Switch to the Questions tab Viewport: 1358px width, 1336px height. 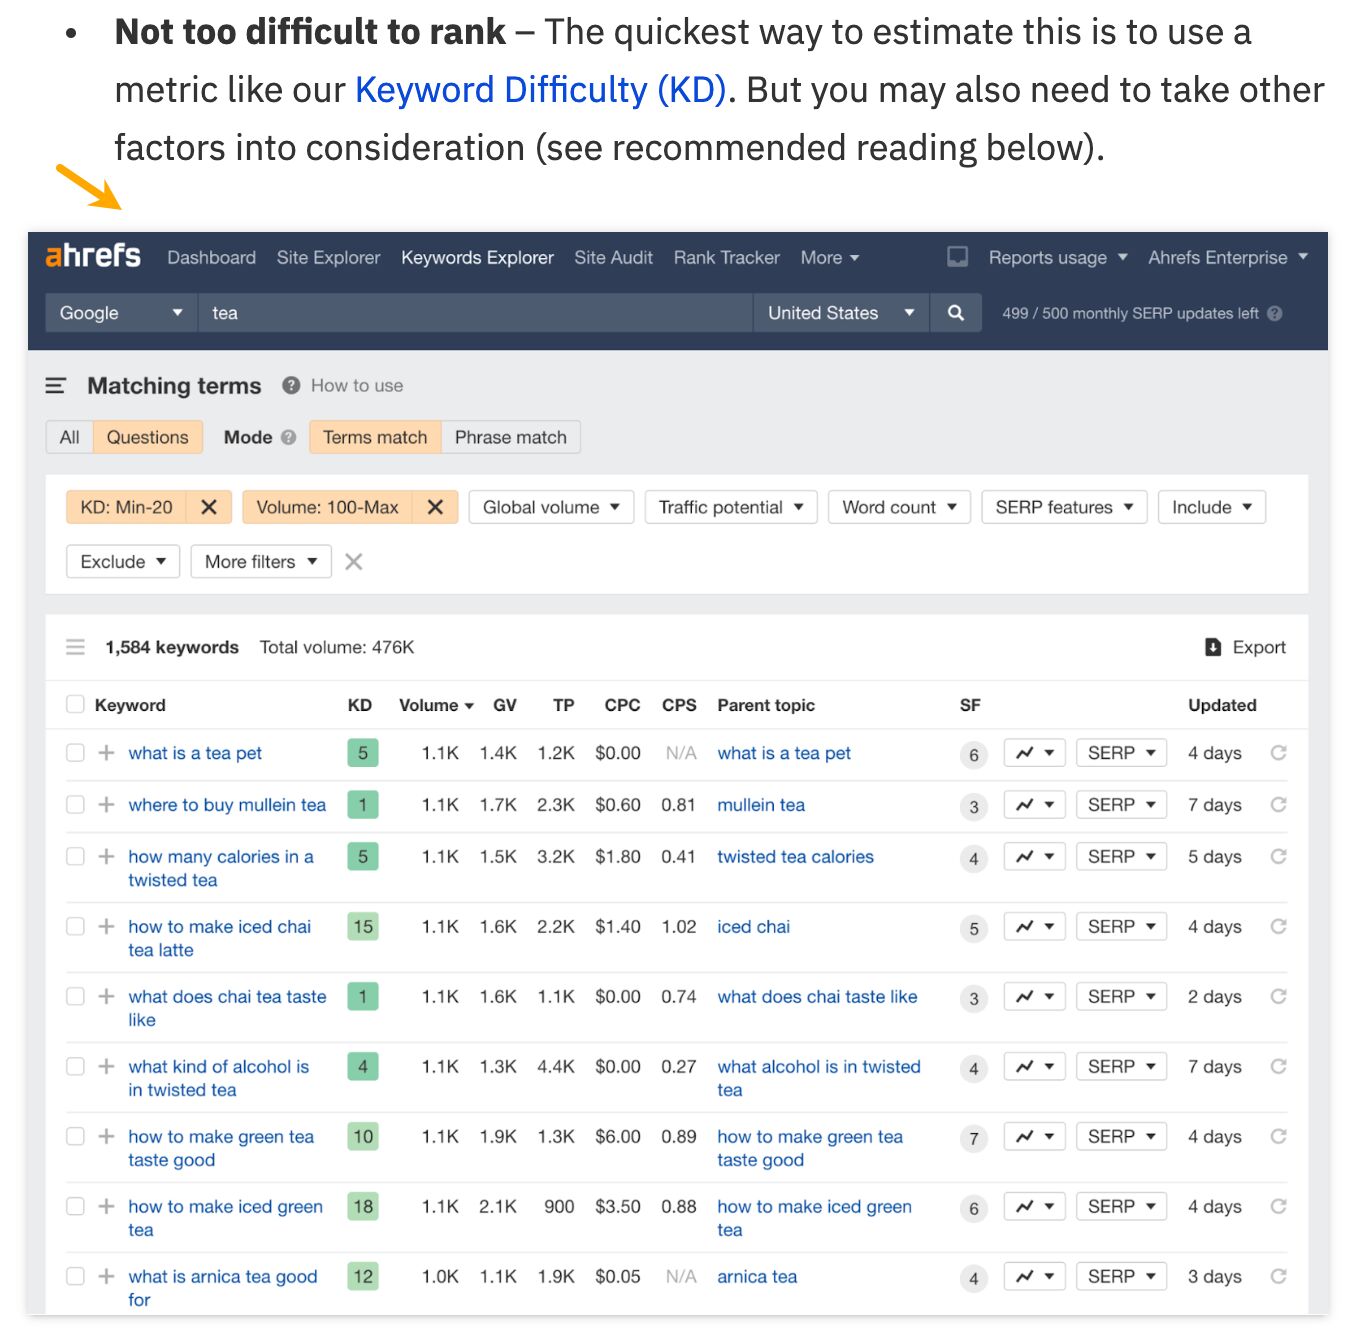[147, 437]
